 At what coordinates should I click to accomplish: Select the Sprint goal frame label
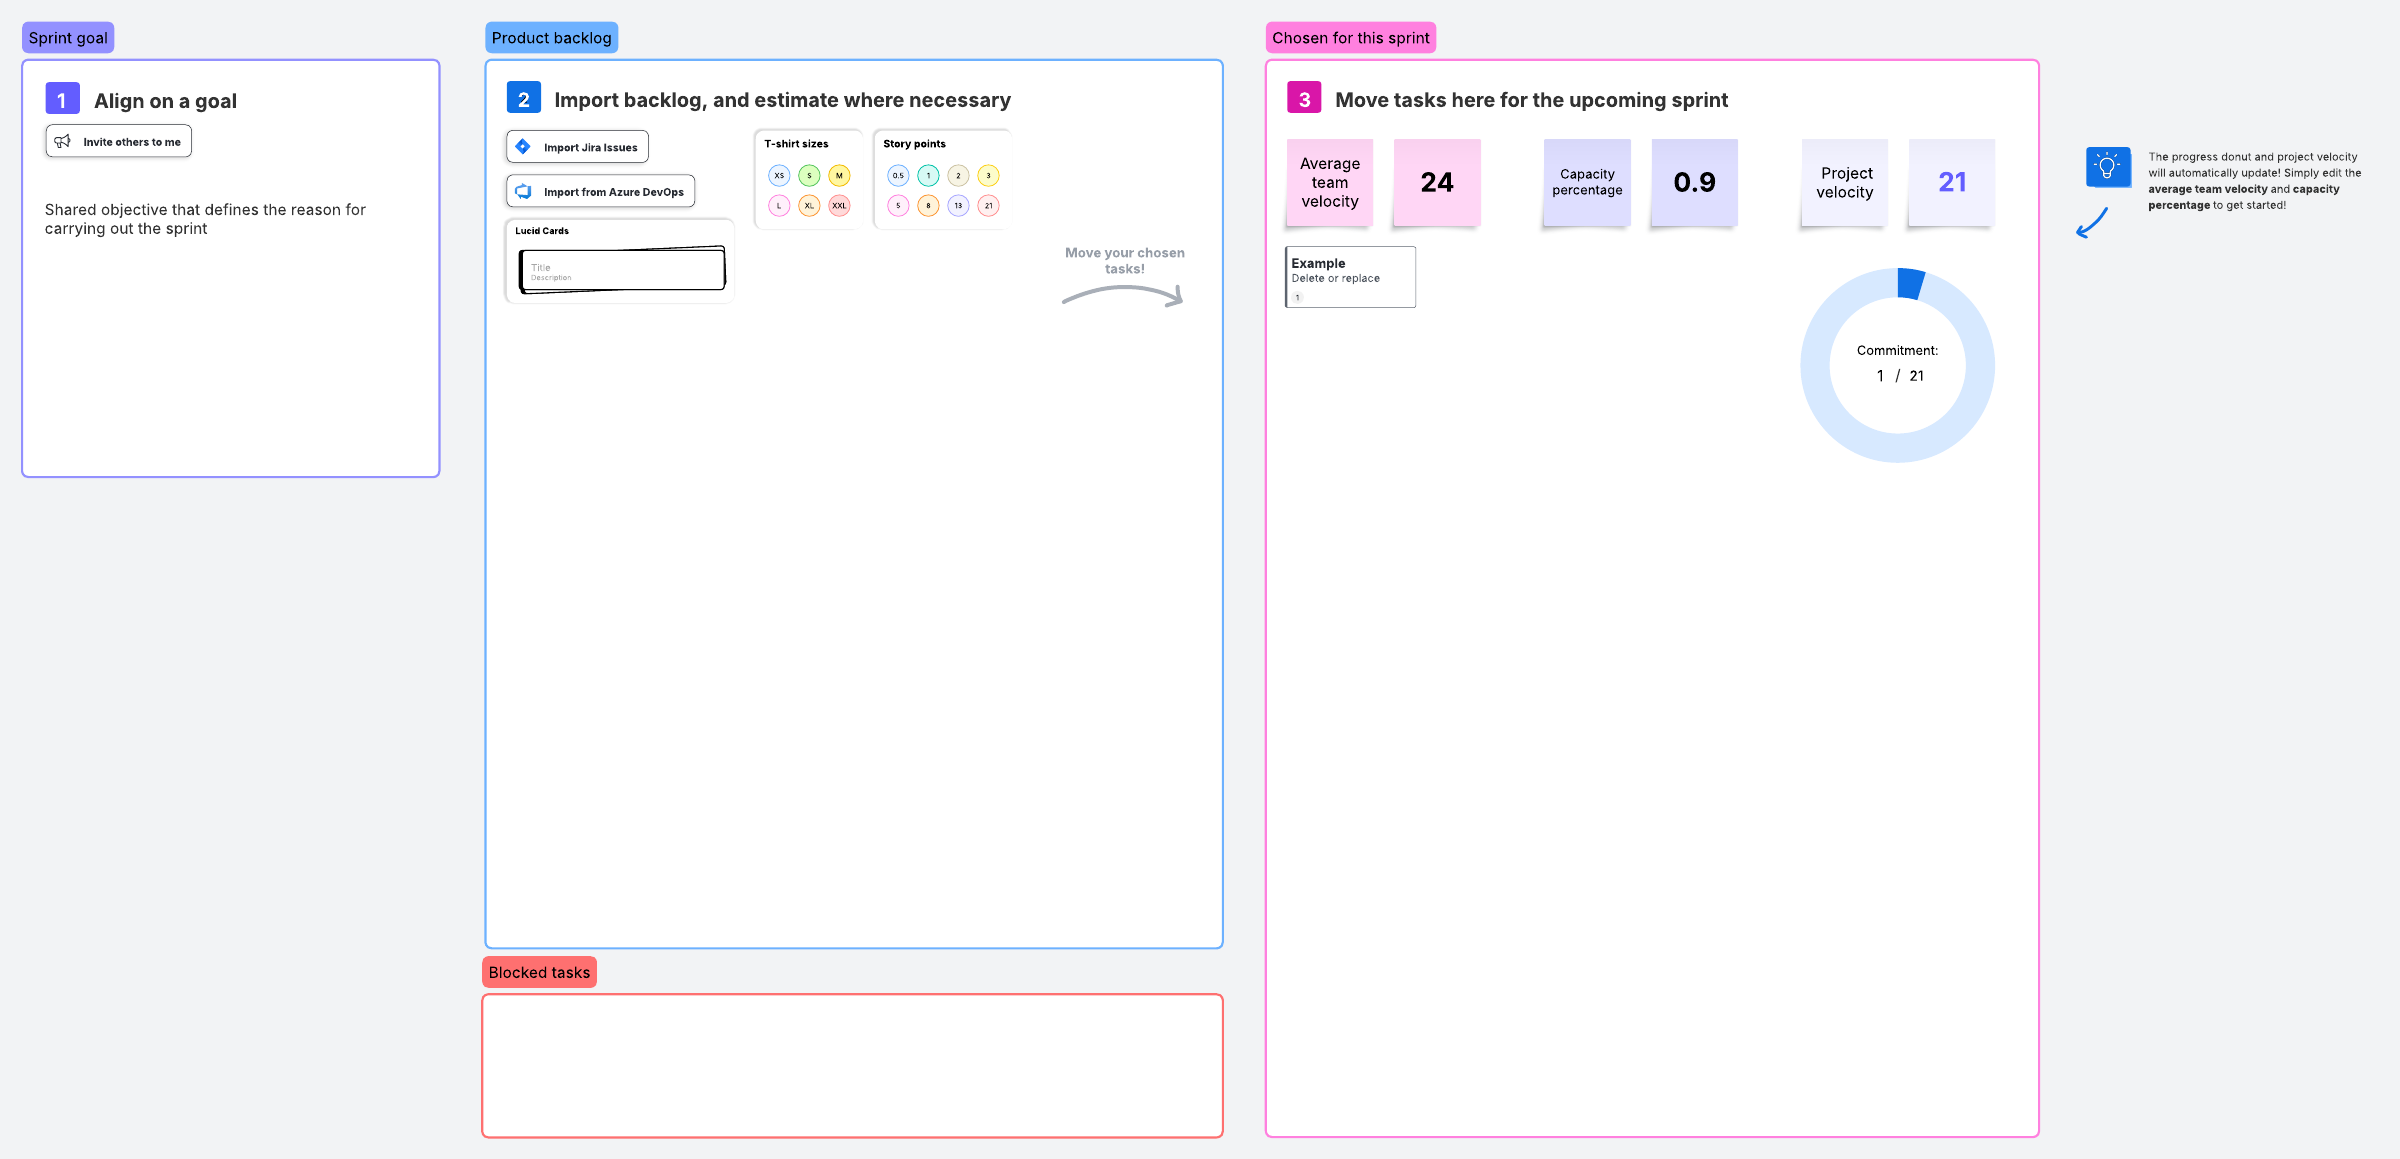[x=68, y=38]
